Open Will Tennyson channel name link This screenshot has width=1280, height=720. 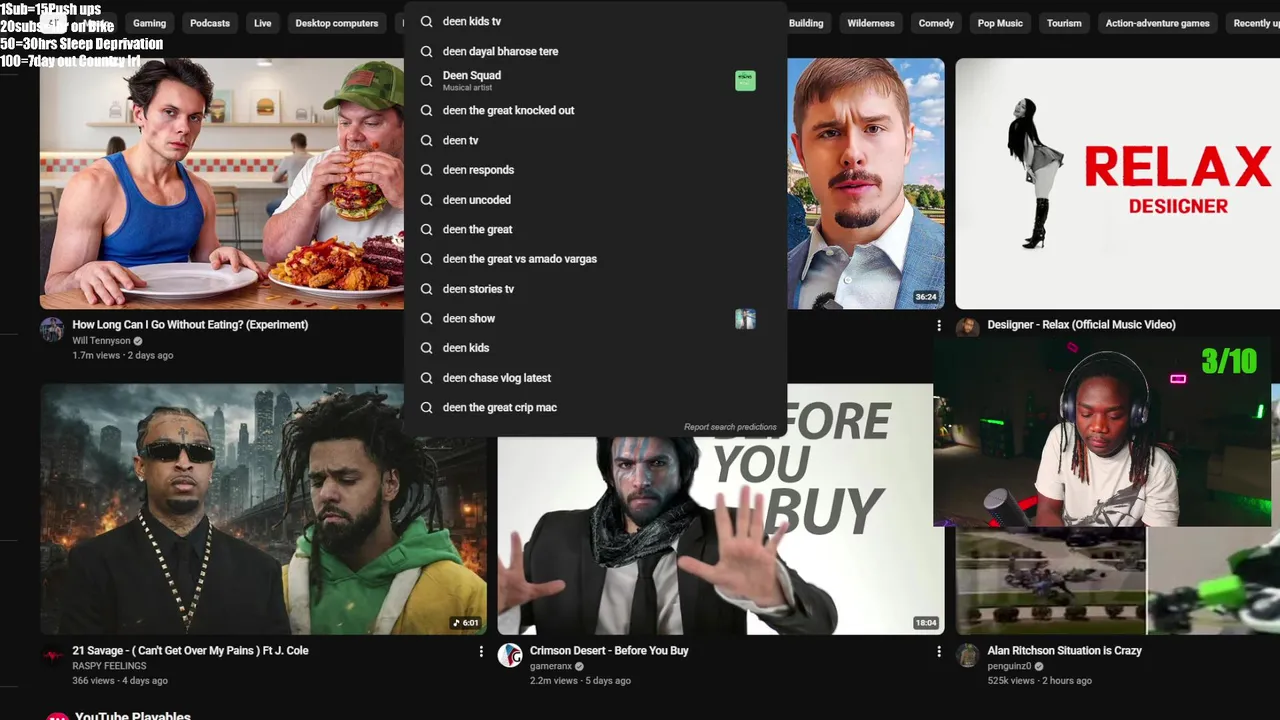coord(101,341)
